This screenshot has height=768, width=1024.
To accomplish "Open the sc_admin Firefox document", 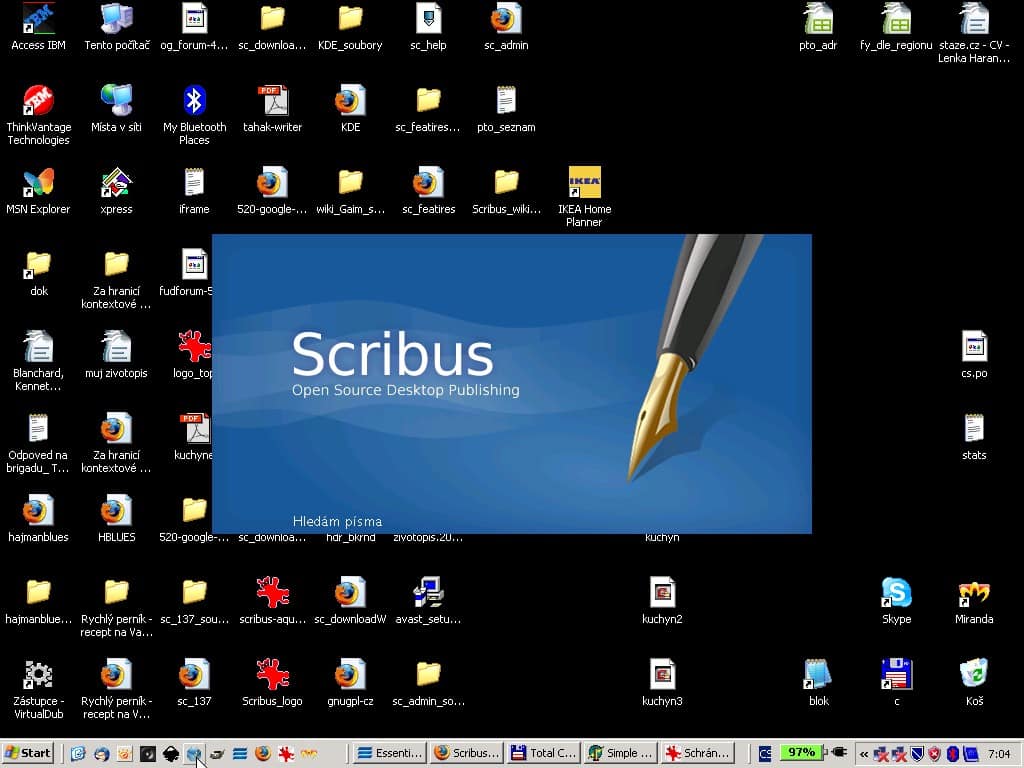I will [506, 26].
